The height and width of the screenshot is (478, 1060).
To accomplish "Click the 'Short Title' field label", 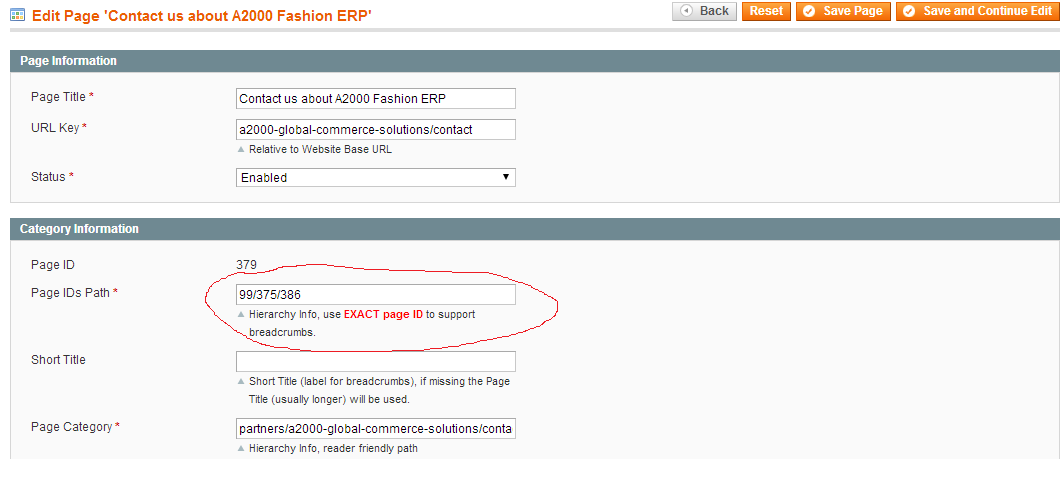I will pos(58,360).
